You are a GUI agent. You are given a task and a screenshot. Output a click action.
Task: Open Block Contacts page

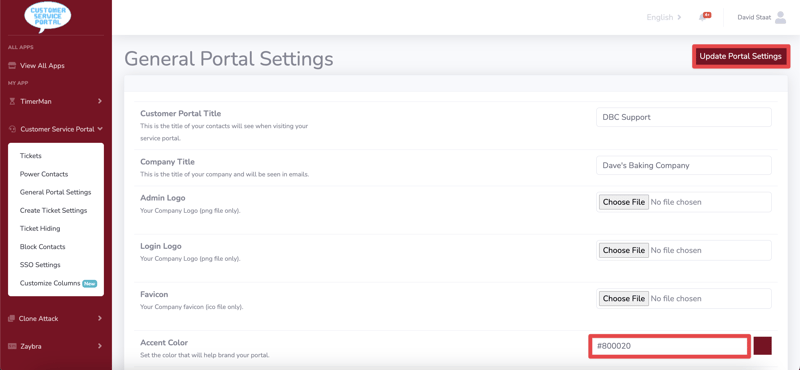point(42,246)
